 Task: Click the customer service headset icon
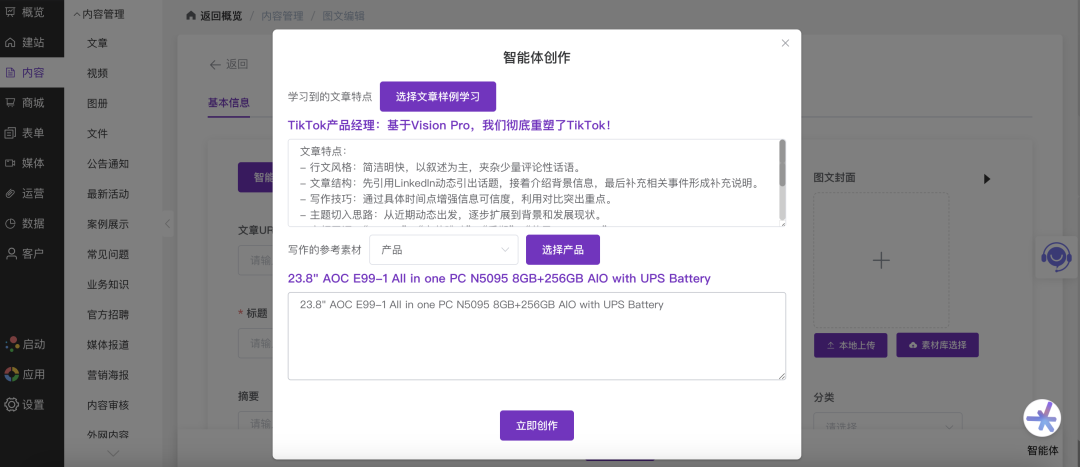coord(1056,256)
